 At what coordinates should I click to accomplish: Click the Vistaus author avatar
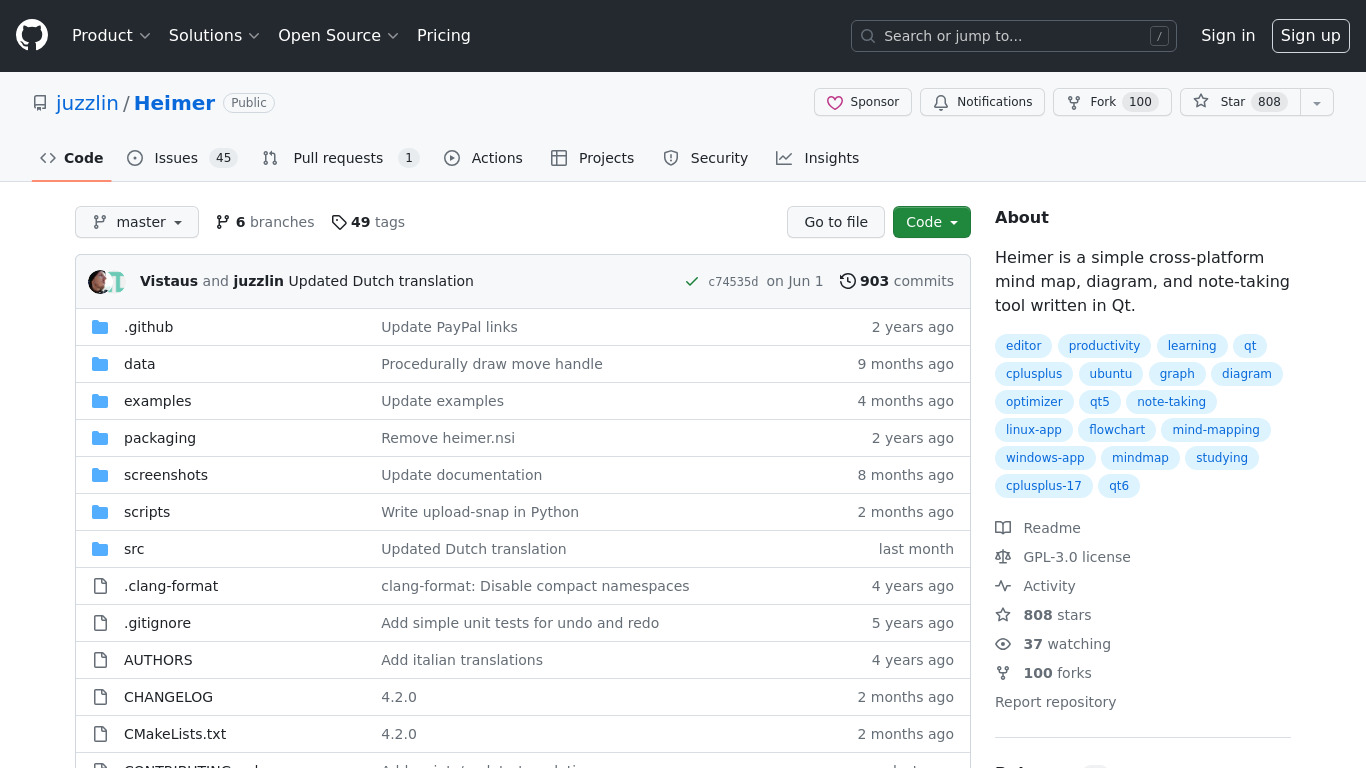point(99,282)
